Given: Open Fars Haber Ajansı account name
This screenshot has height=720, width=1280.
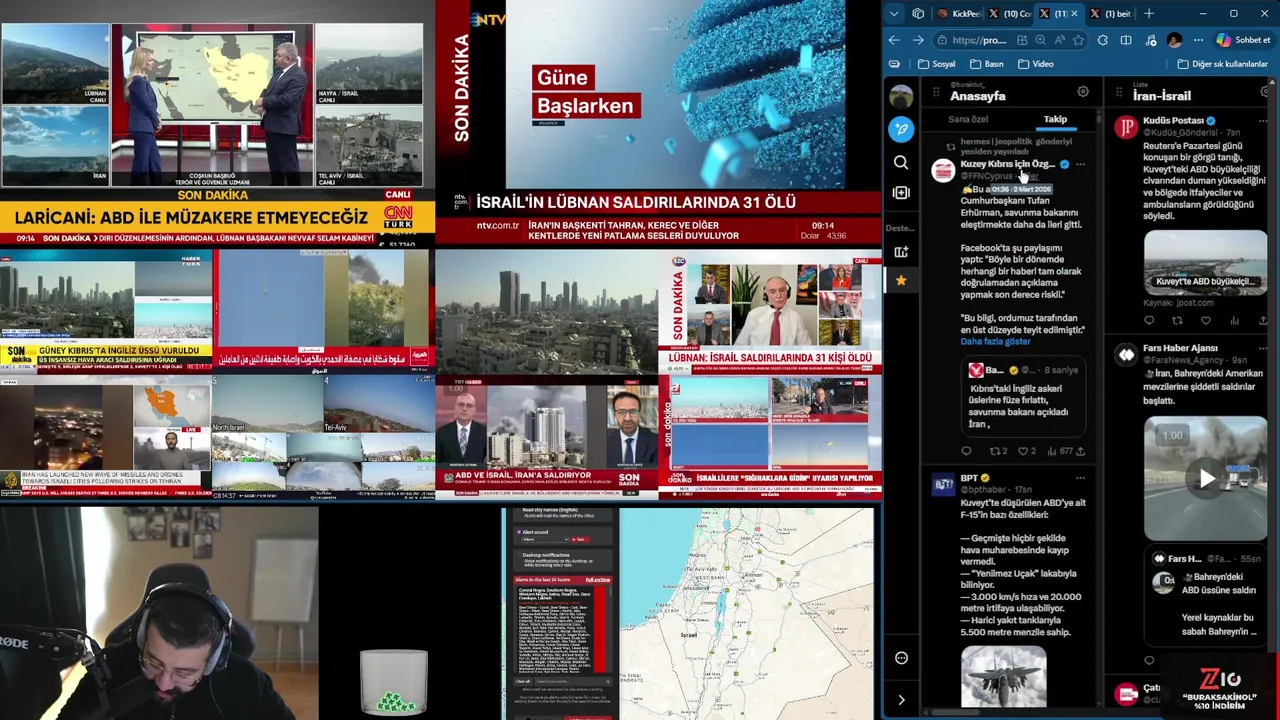Looking at the screenshot, I should pyautogui.click(x=1181, y=348).
